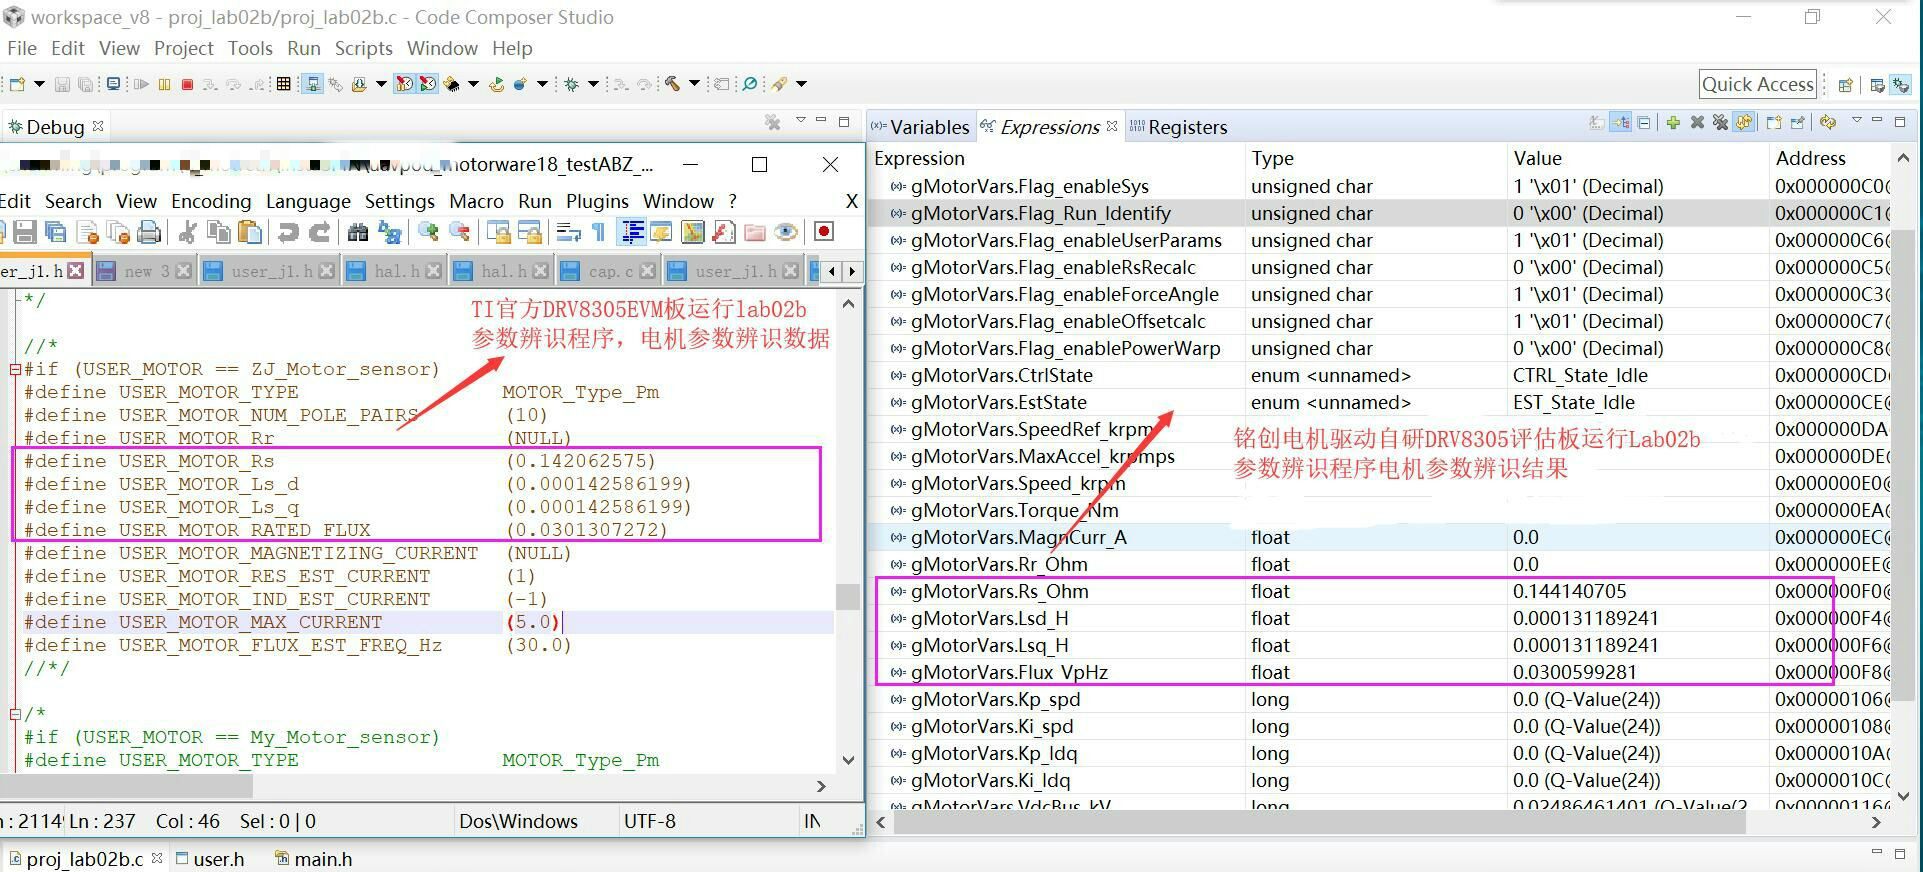Click the Suspend (pause) debug icon

pyautogui.click(x=164, y=84)
